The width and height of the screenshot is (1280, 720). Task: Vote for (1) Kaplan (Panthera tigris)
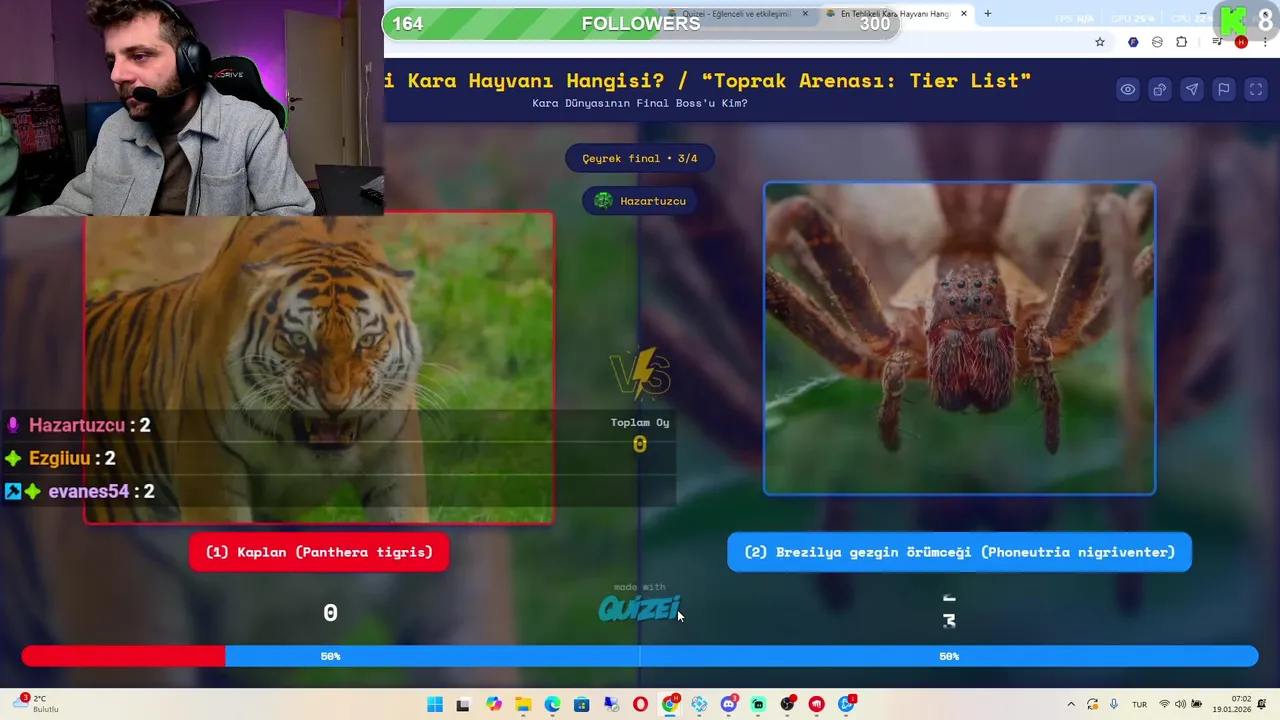(x=319, y=552)
